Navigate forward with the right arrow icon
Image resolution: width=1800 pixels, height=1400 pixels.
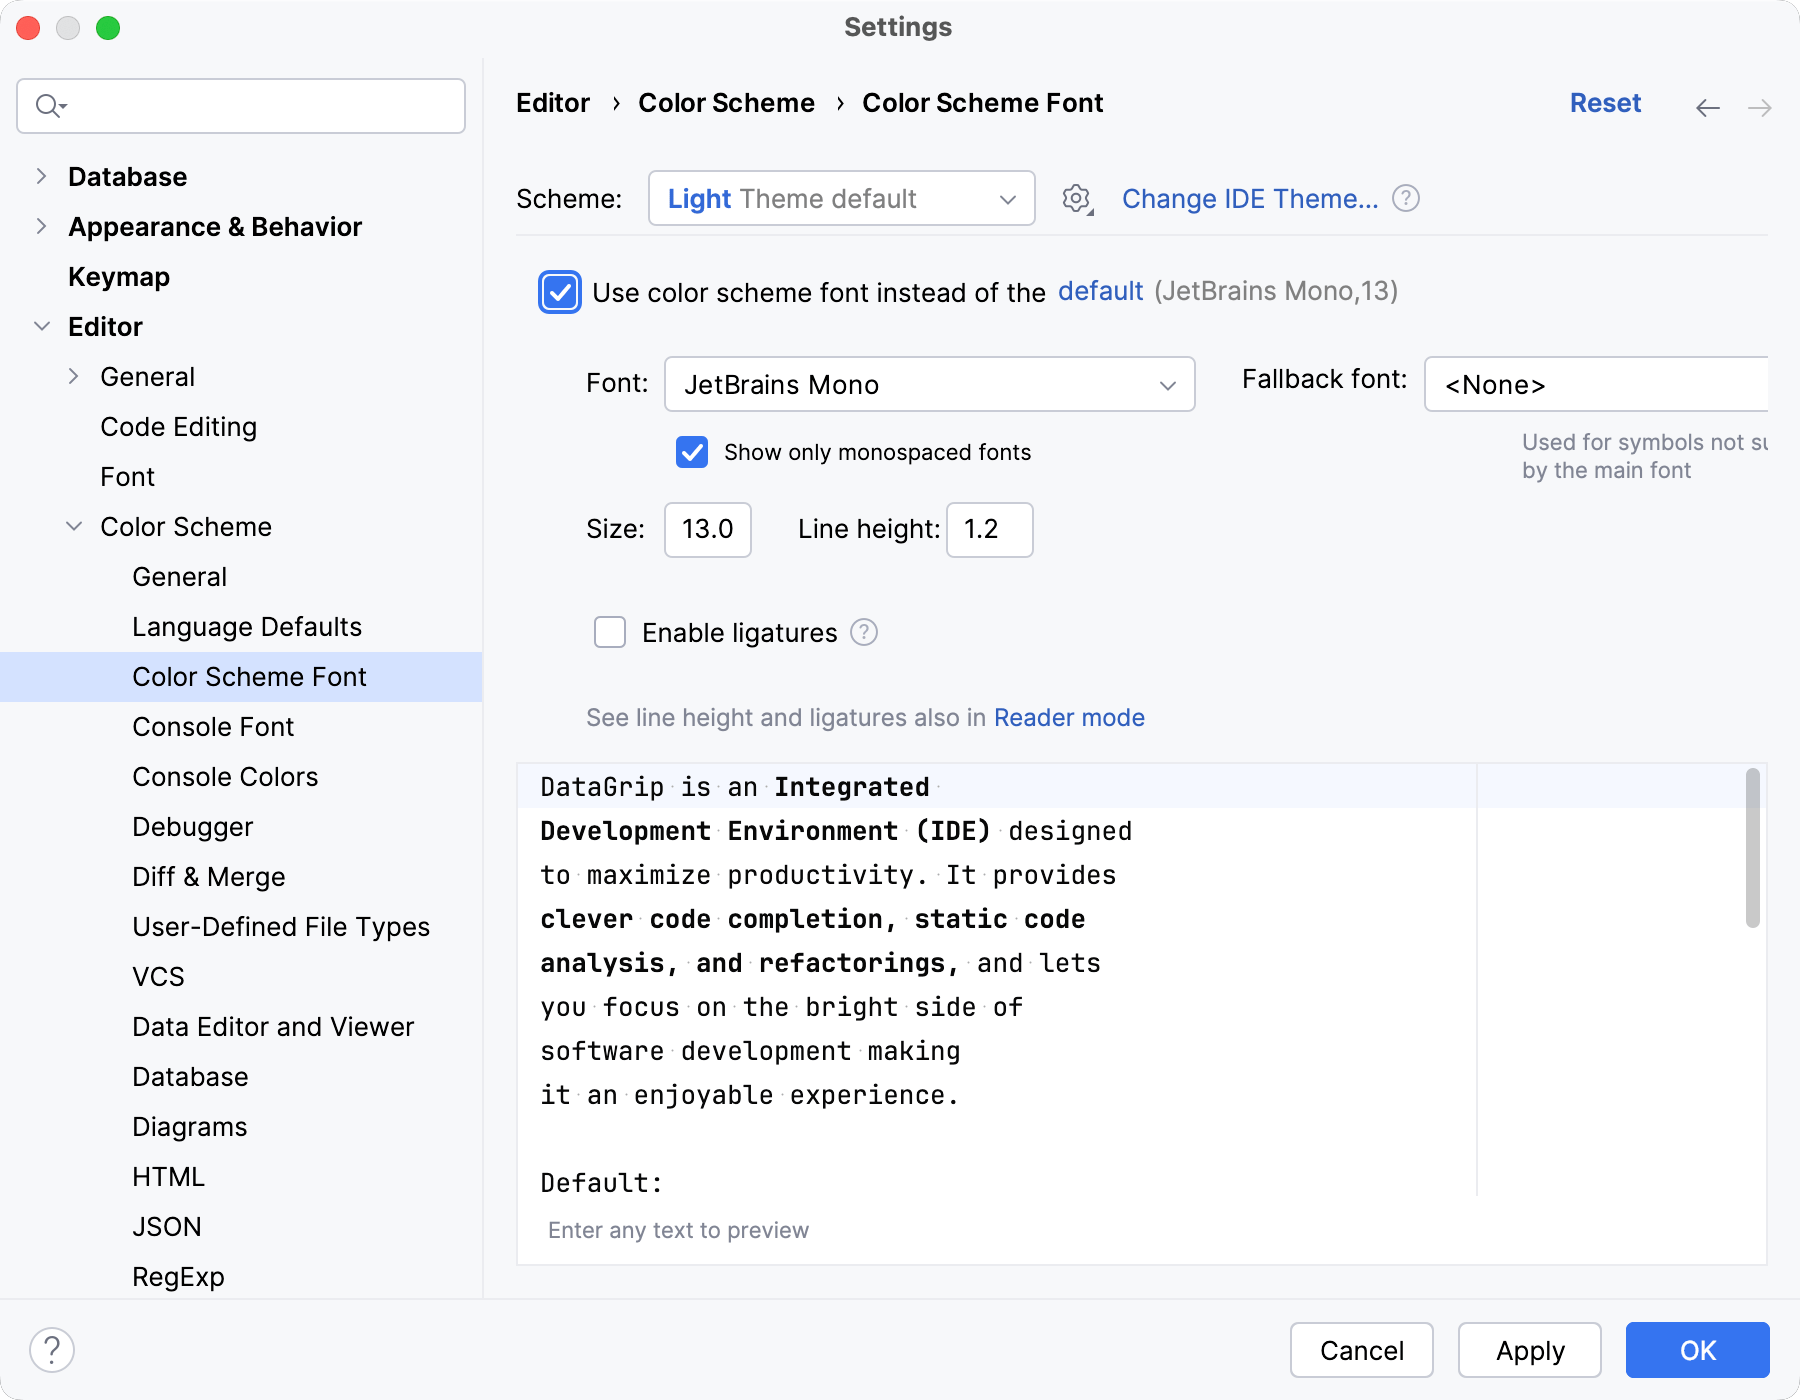pyautogui.click(x=1761, y=107)
